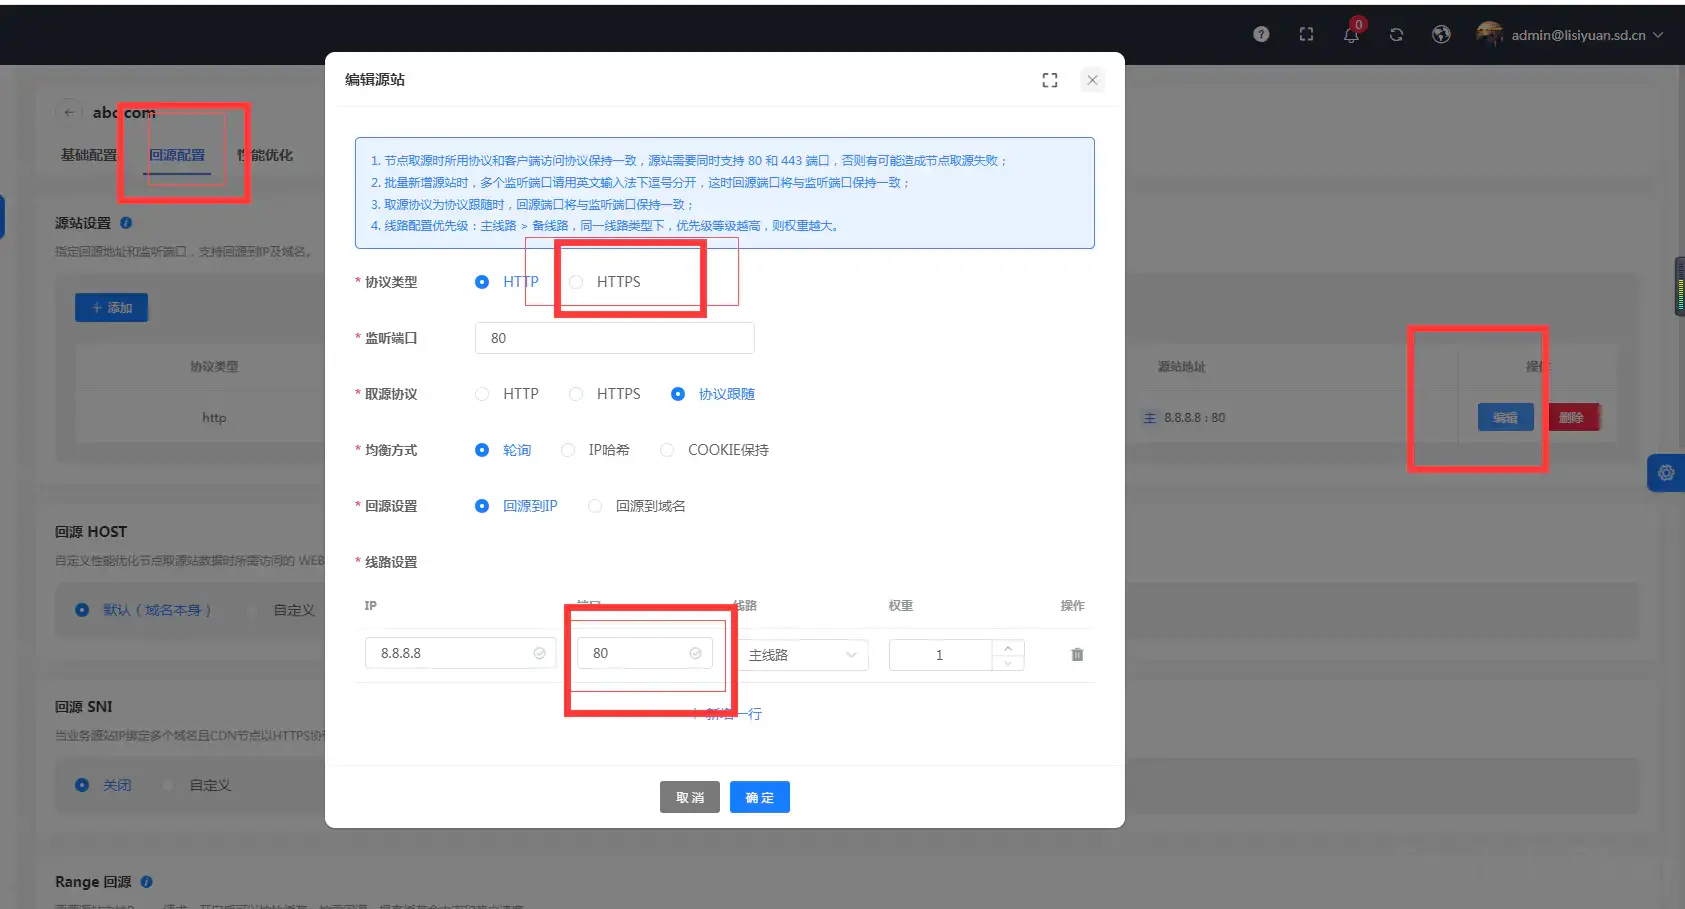Choose IP哈希 balancing method
Screen dimensions: 1685x909
[569, 450]
